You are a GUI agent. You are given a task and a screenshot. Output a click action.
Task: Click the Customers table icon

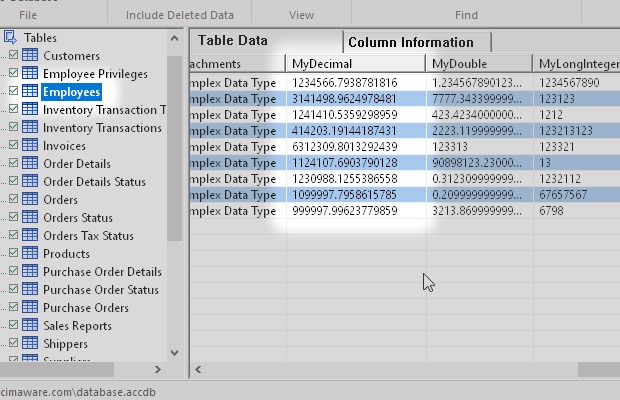(30, 56)
